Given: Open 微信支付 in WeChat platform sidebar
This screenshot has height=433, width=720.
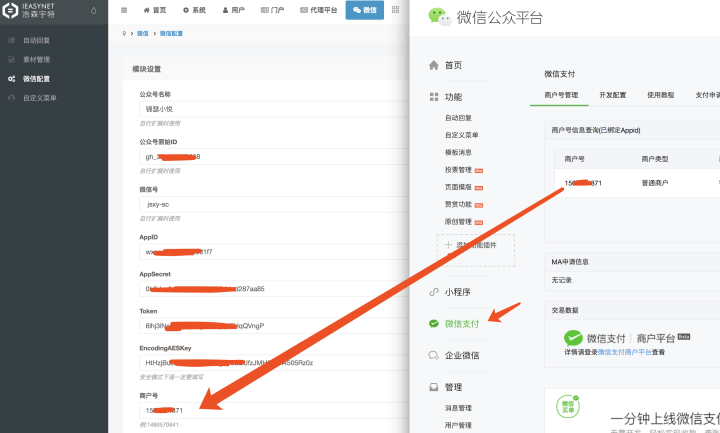Looking at the screenshot, I should 461,324.
